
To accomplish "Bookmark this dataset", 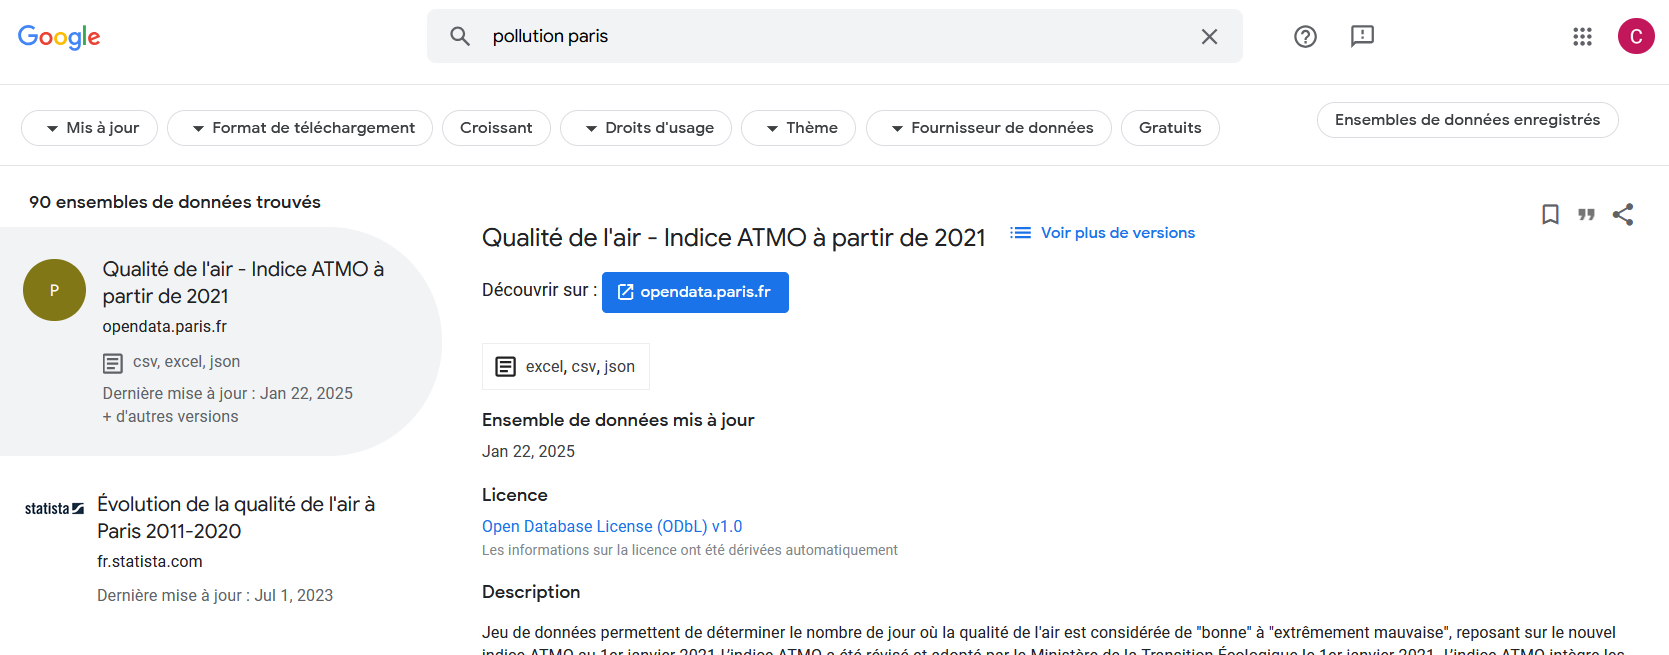I will (x=1550, y=215).
